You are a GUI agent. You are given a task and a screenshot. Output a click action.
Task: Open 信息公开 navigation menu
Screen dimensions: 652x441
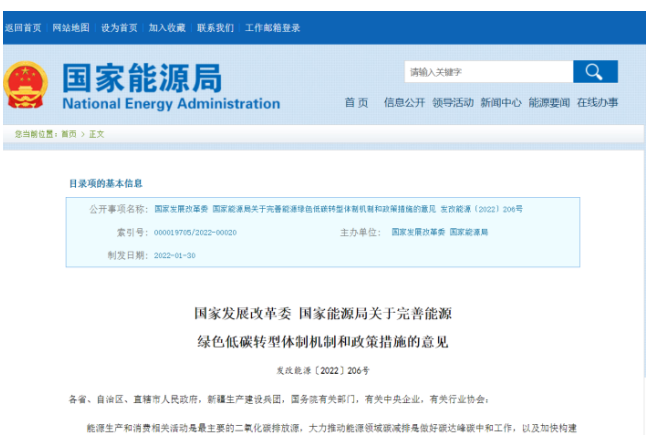pyautogui.click(x=404, y=103)
